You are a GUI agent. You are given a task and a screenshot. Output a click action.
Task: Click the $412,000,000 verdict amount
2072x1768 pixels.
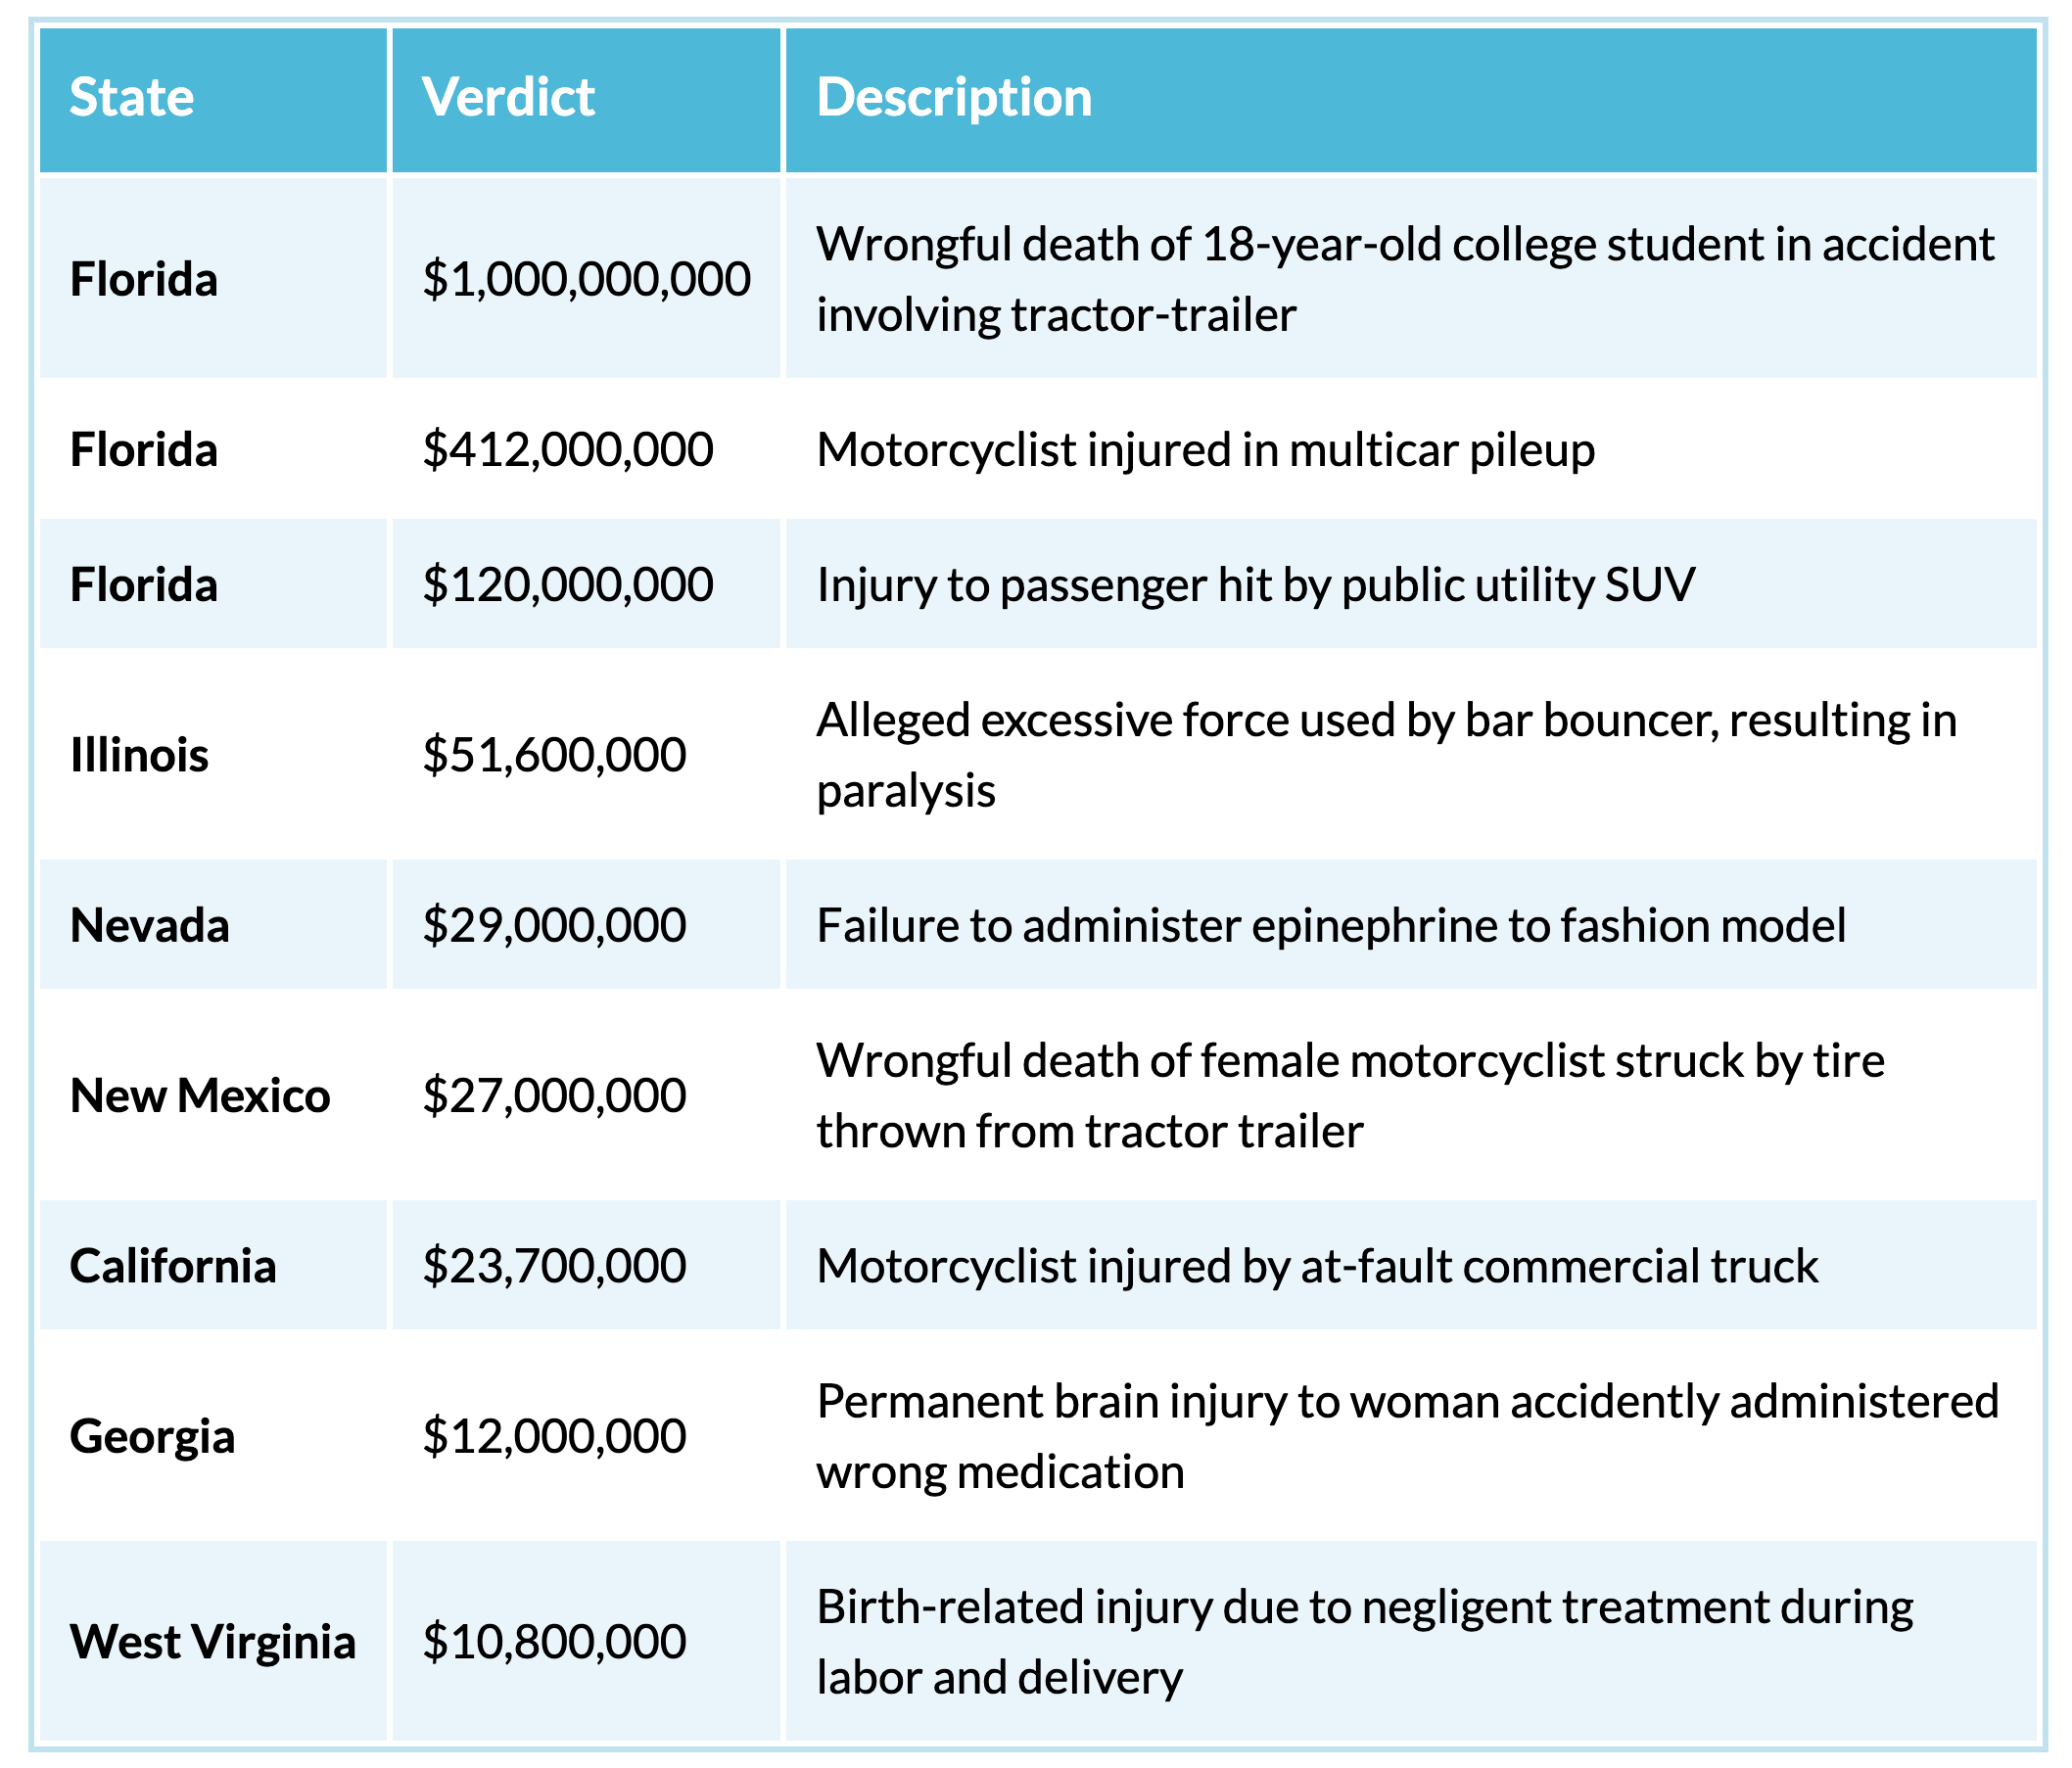[568, 450]
